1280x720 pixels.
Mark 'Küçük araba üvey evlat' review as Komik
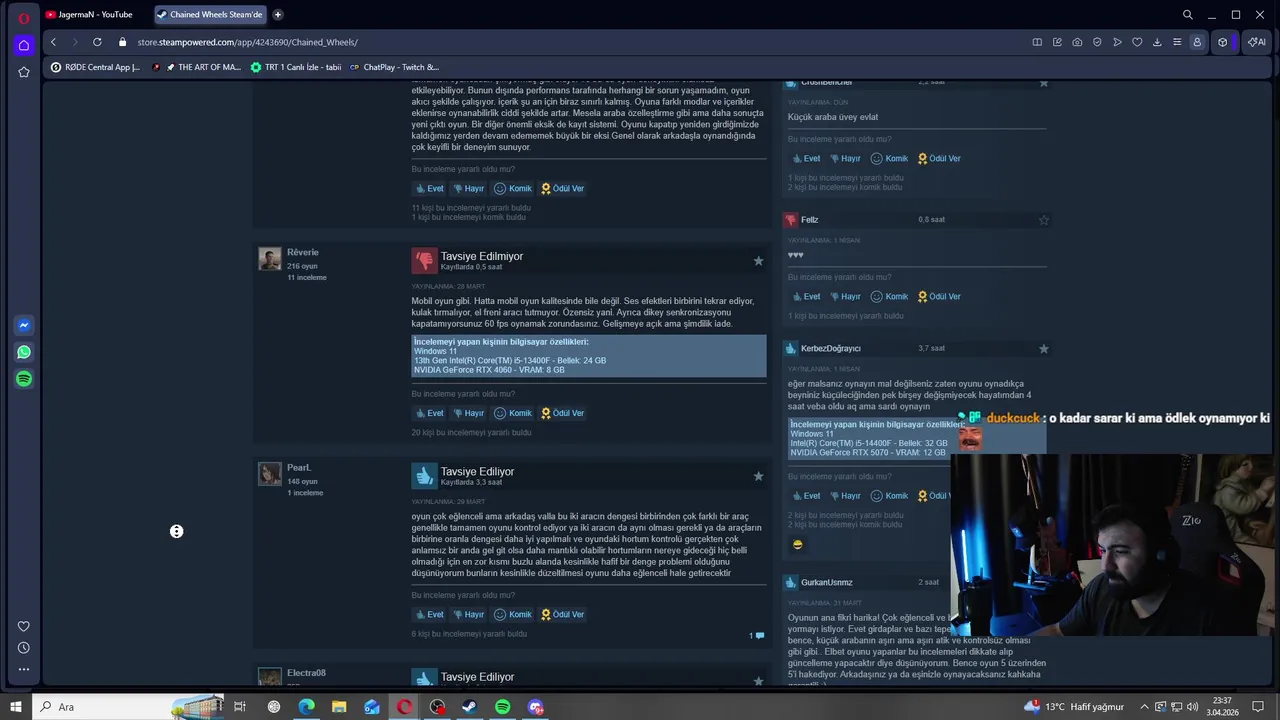[x=889, y=159]
